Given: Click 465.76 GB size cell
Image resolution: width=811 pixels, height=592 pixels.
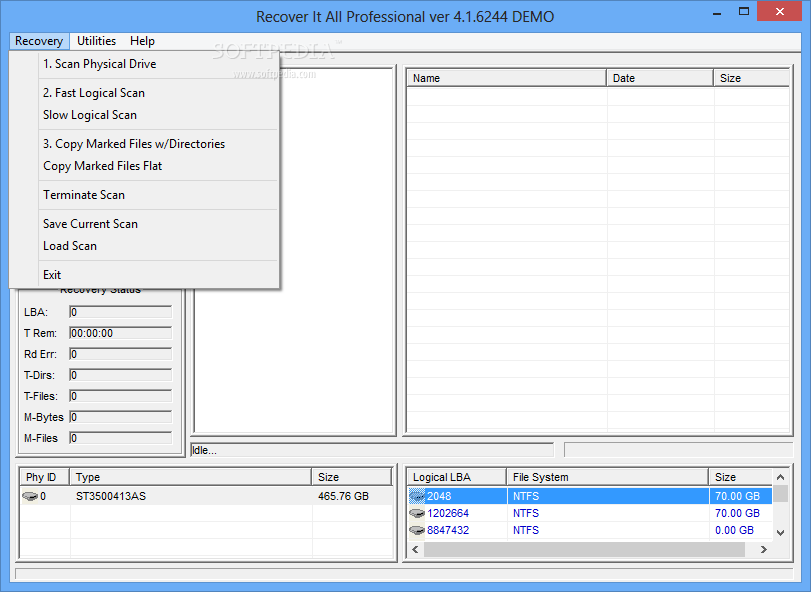Looking at the screenshot, I should (x=343, y=496).
